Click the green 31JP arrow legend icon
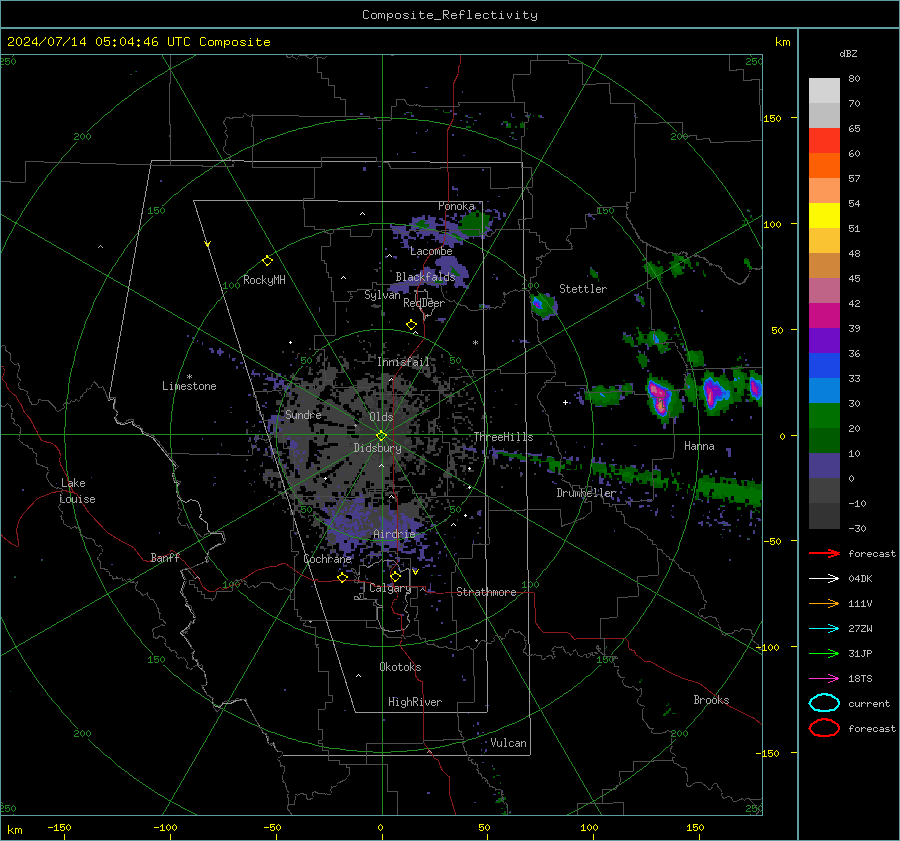 pos(824,653)
